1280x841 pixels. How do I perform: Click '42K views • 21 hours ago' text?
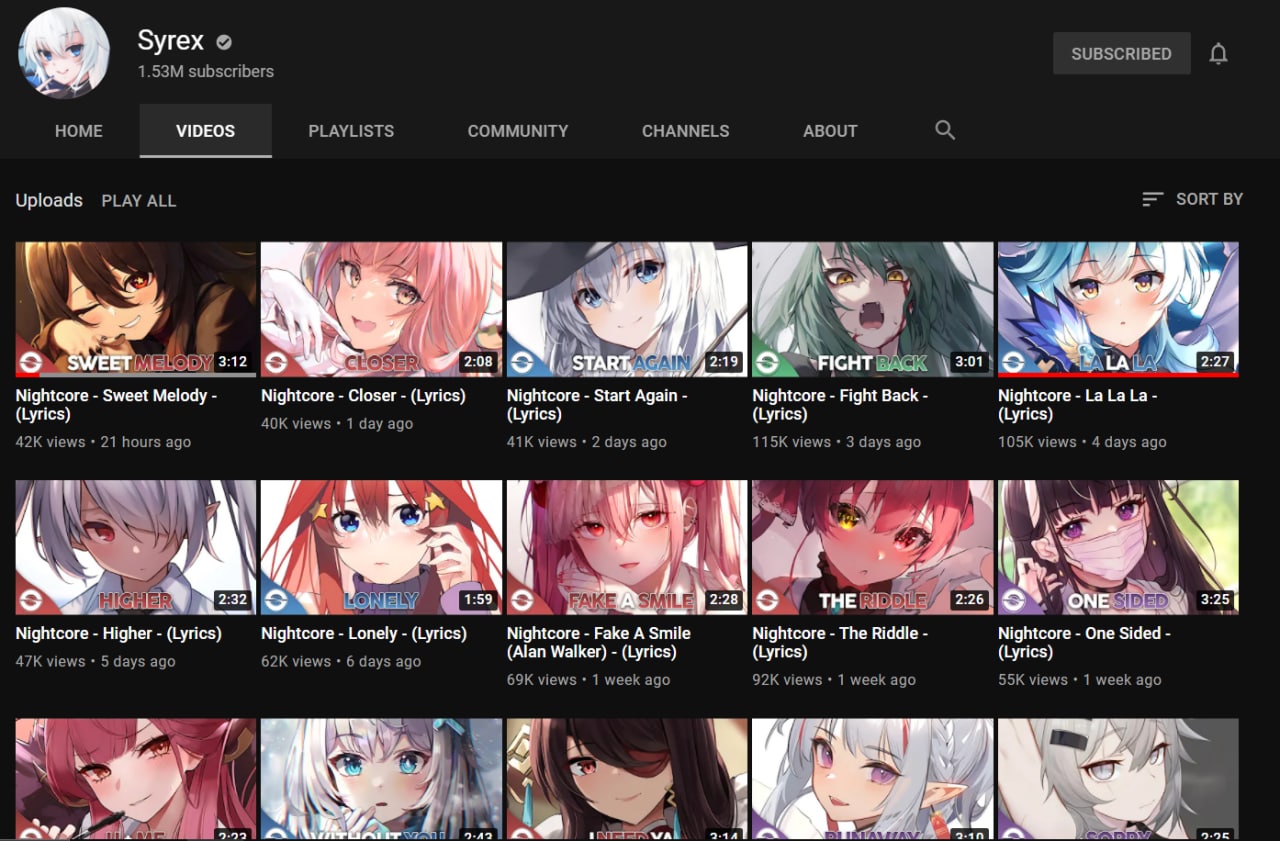pos(103,442)
